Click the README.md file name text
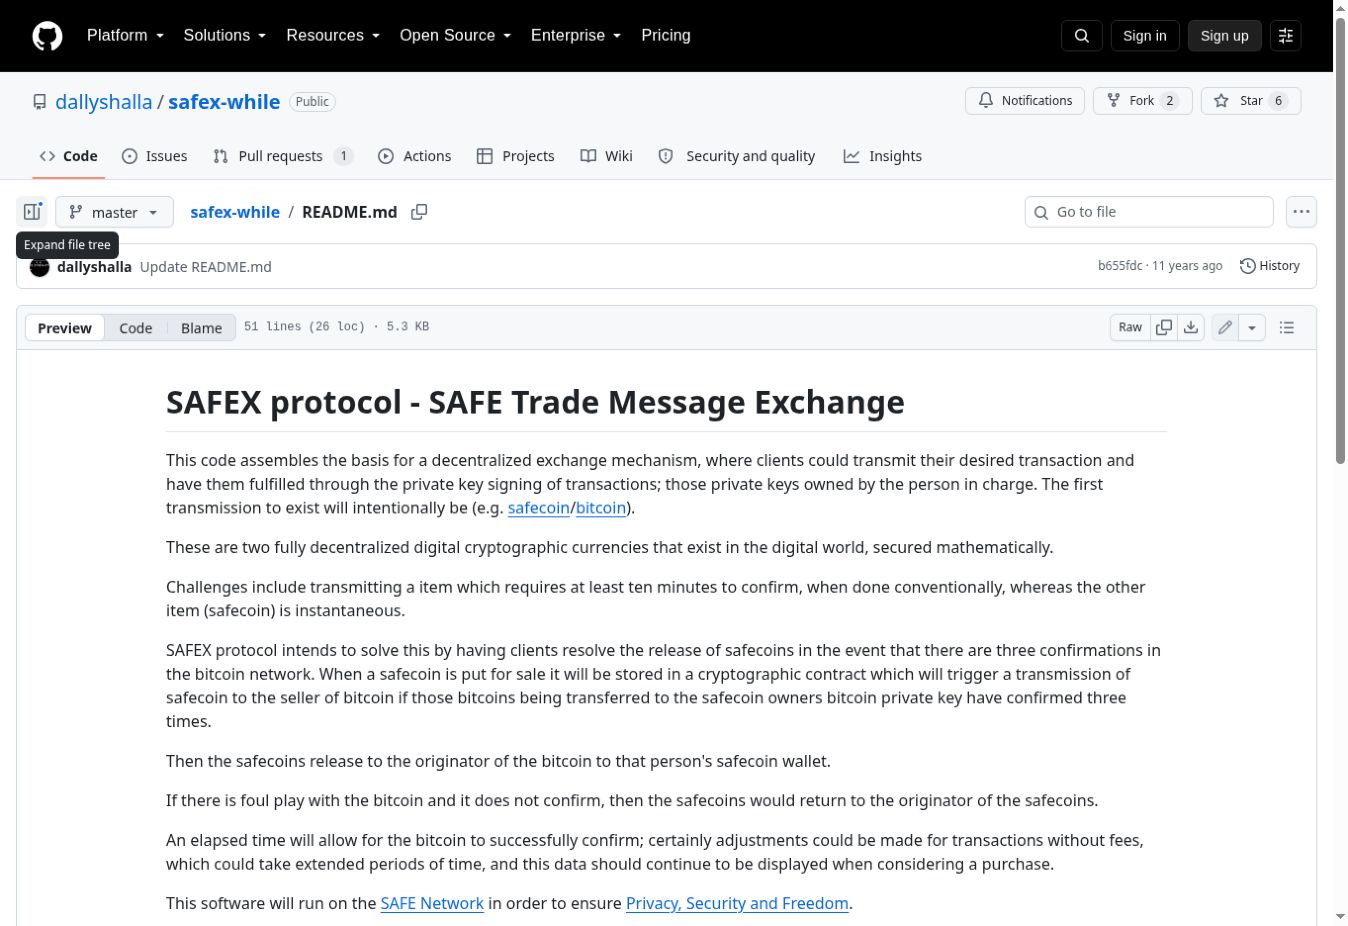Viewport: 1348px width, 926px height. click(350, 212)
